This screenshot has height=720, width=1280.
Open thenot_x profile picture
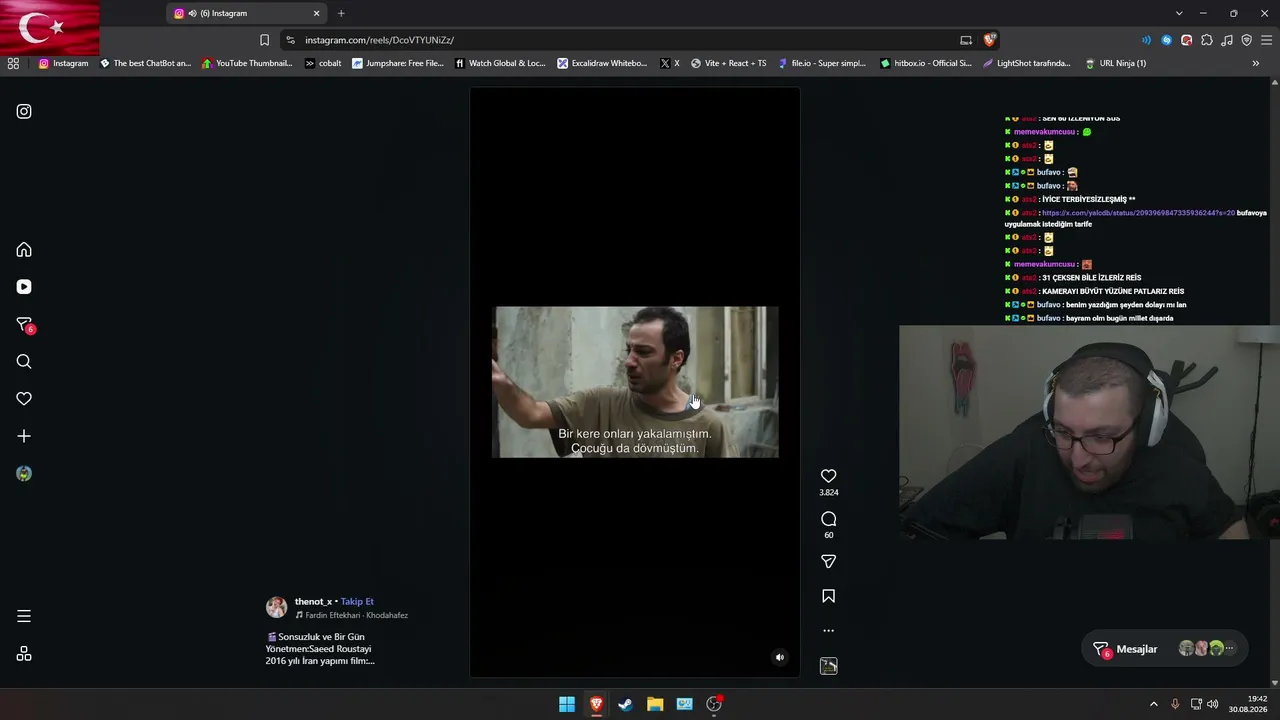pos(276,607)
